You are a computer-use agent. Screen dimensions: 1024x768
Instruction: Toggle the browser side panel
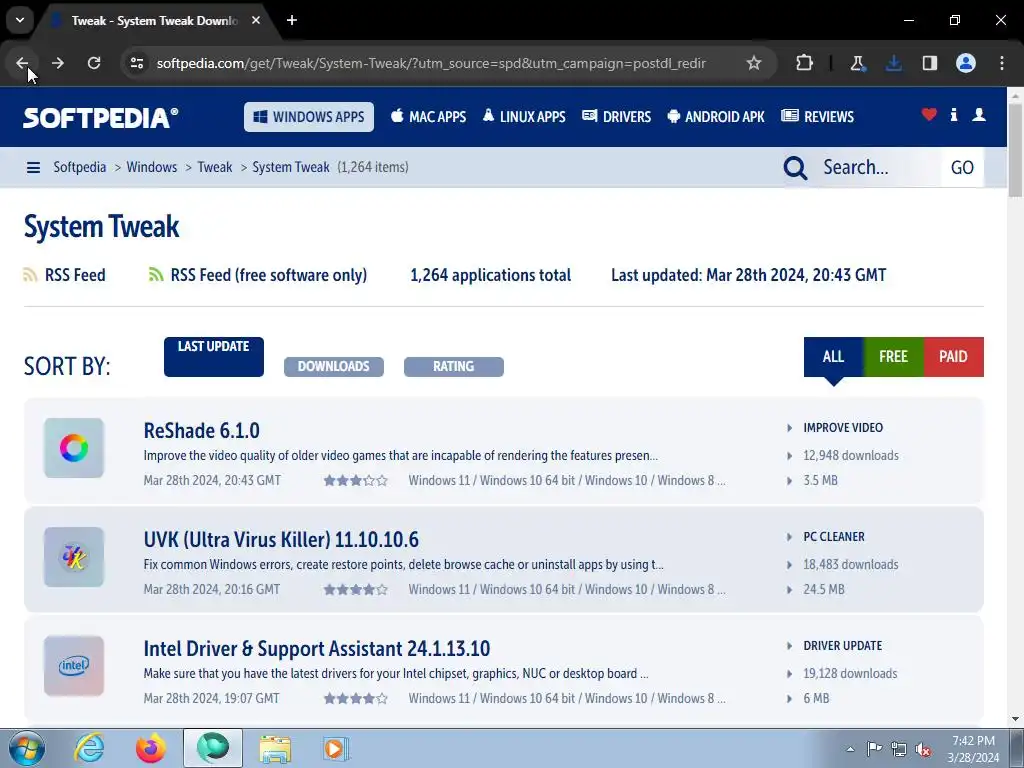pos(929,63)
